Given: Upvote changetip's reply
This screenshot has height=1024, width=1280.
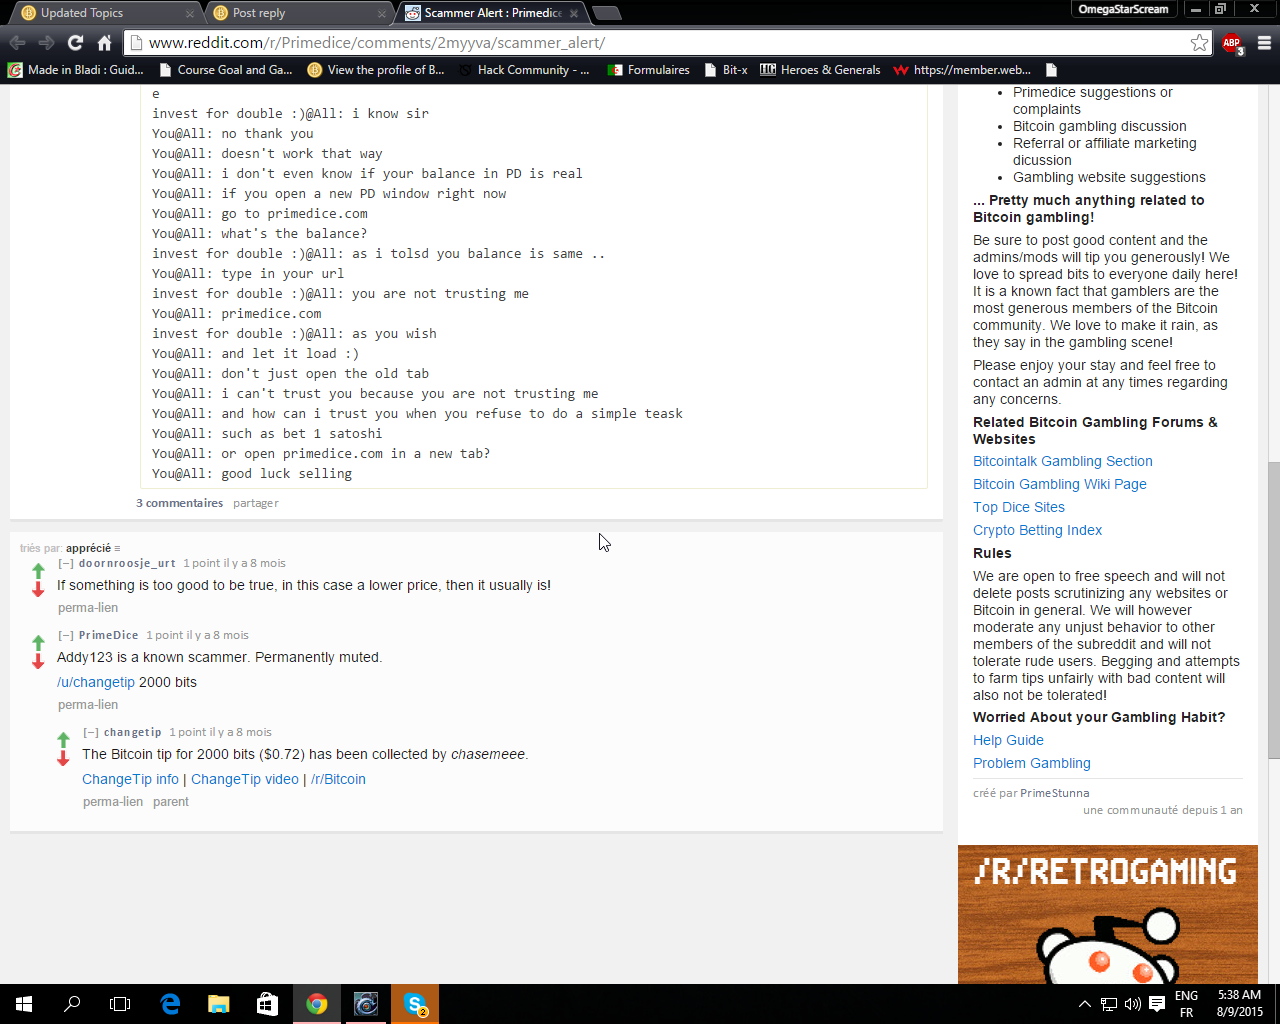Looking at the screenshot, I should (63, 739).
